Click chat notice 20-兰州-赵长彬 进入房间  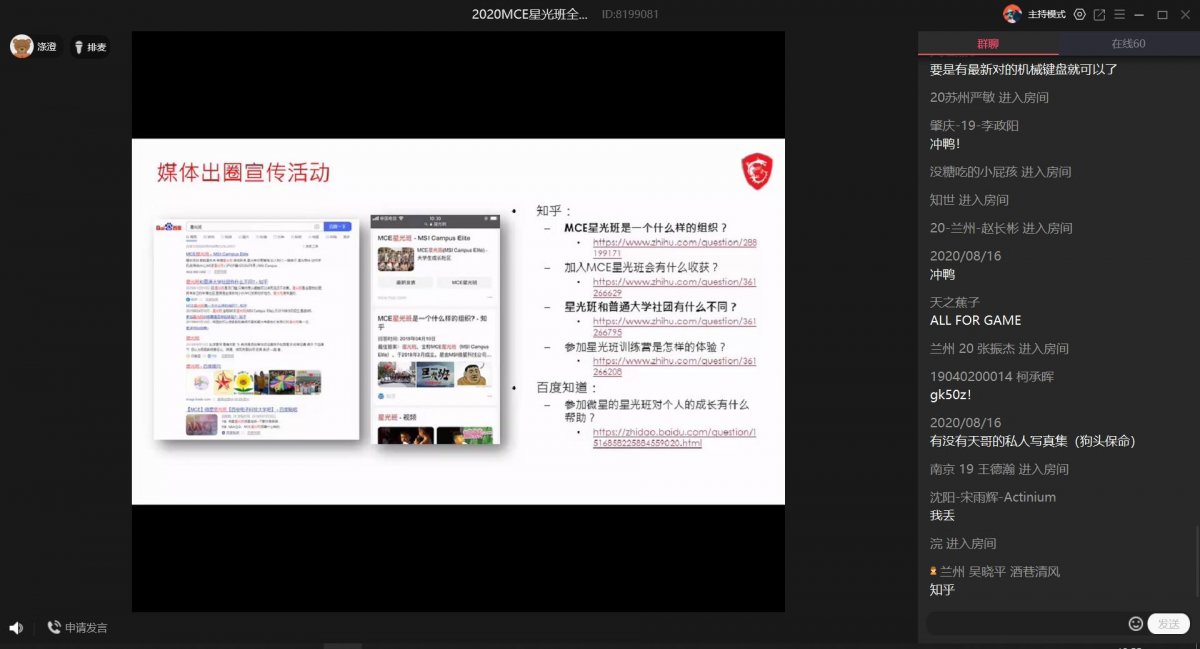(x=1001, y=227)
